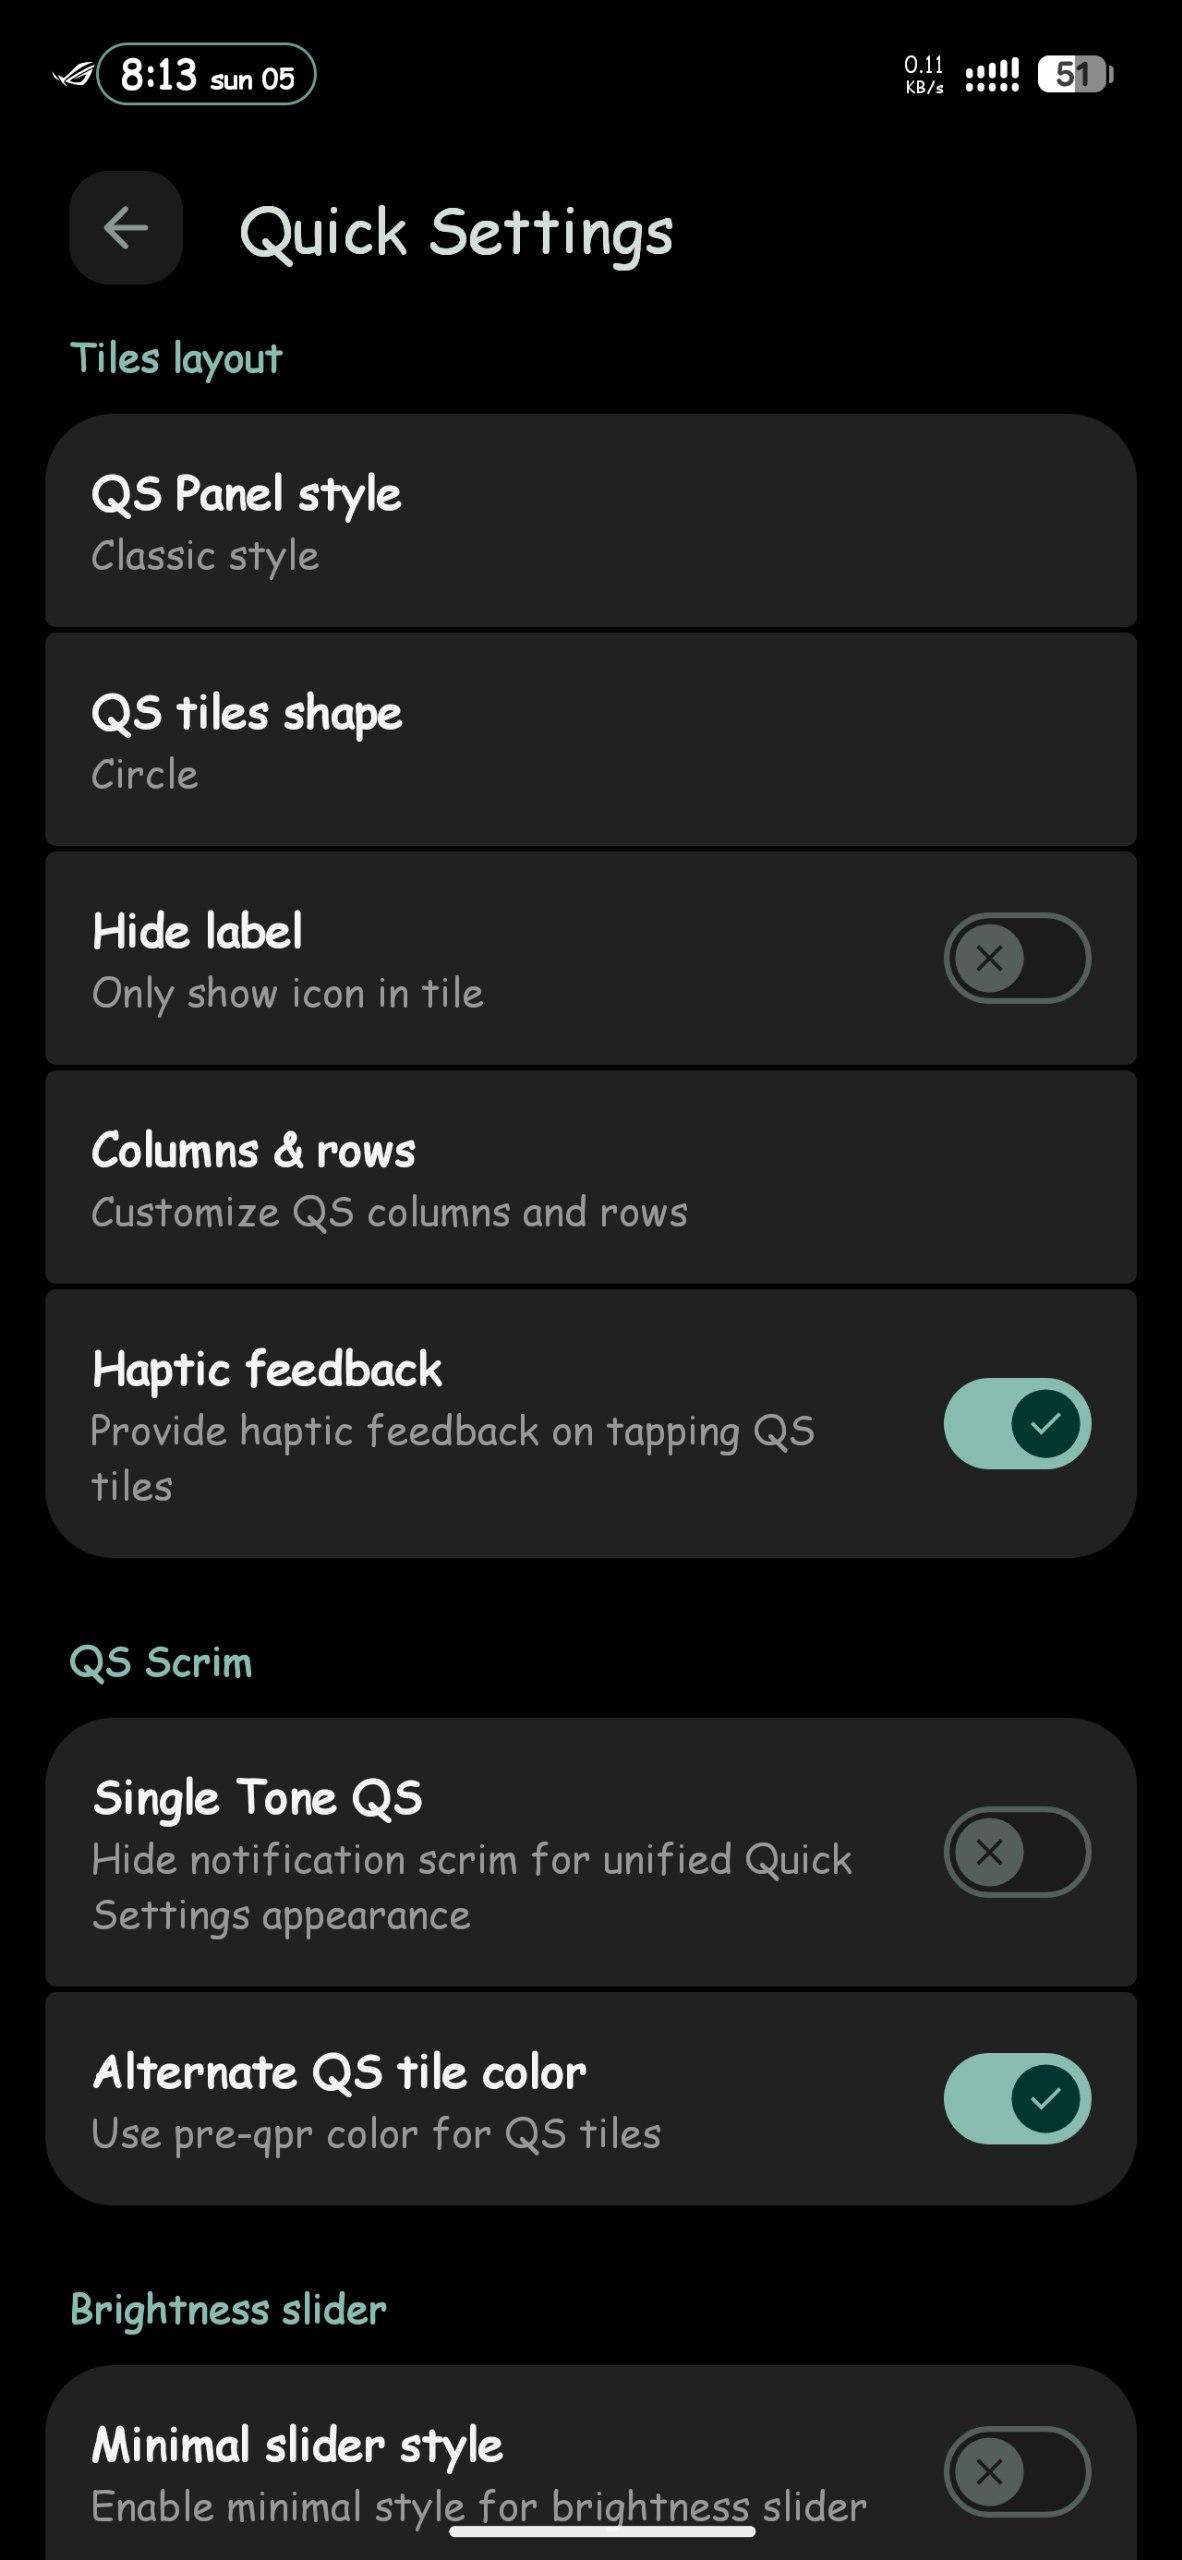Screen dimensions: 1182x2560
Task: Enable the Hide label toggle
Action: [x=1016, y=958]
